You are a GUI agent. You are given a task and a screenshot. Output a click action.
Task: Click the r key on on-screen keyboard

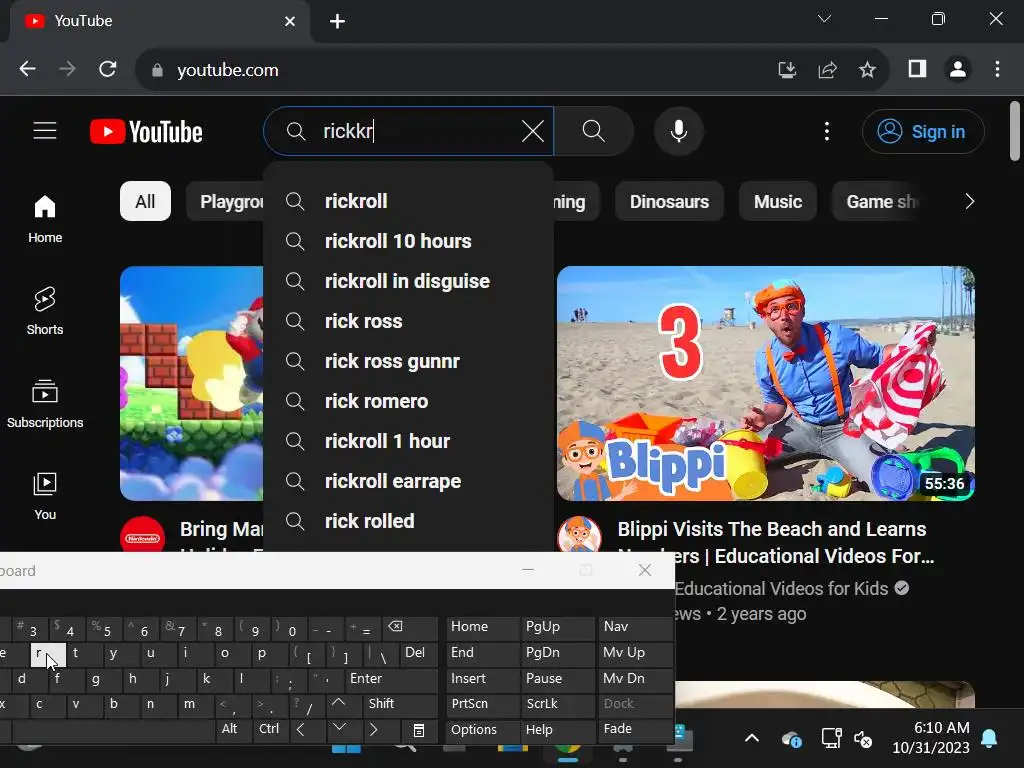[48, 654]
